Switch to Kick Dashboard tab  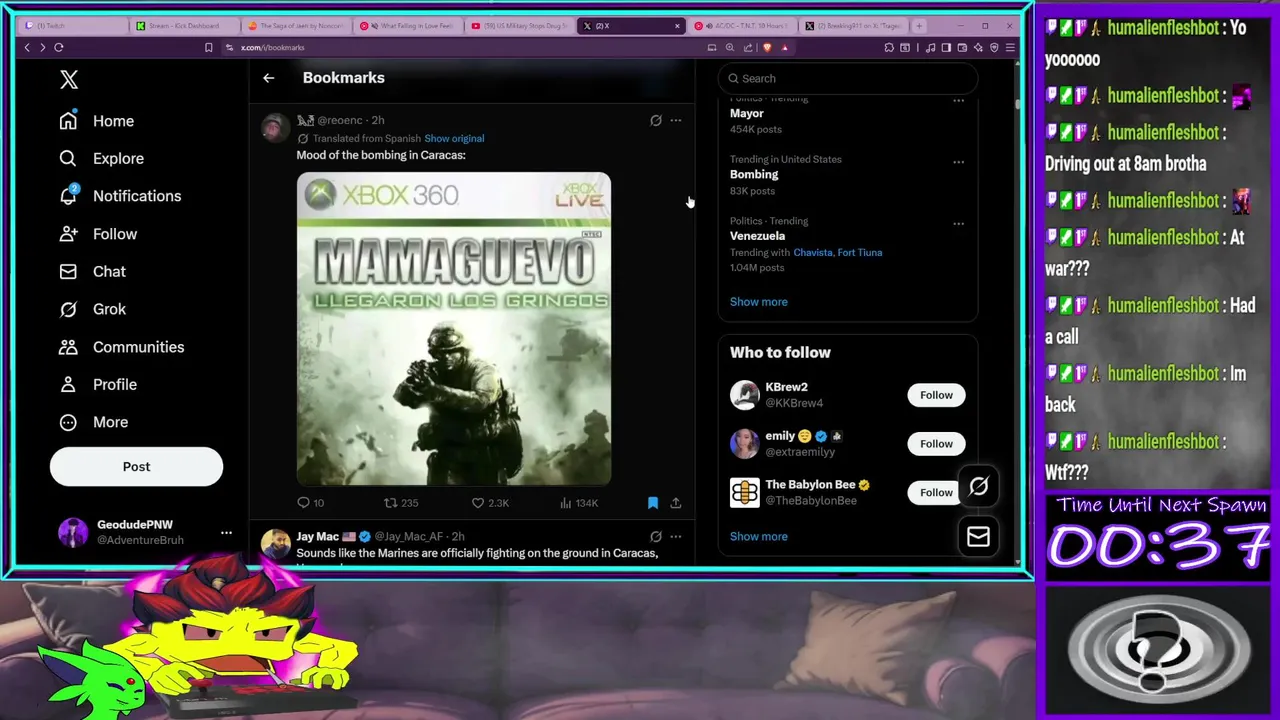185,26
